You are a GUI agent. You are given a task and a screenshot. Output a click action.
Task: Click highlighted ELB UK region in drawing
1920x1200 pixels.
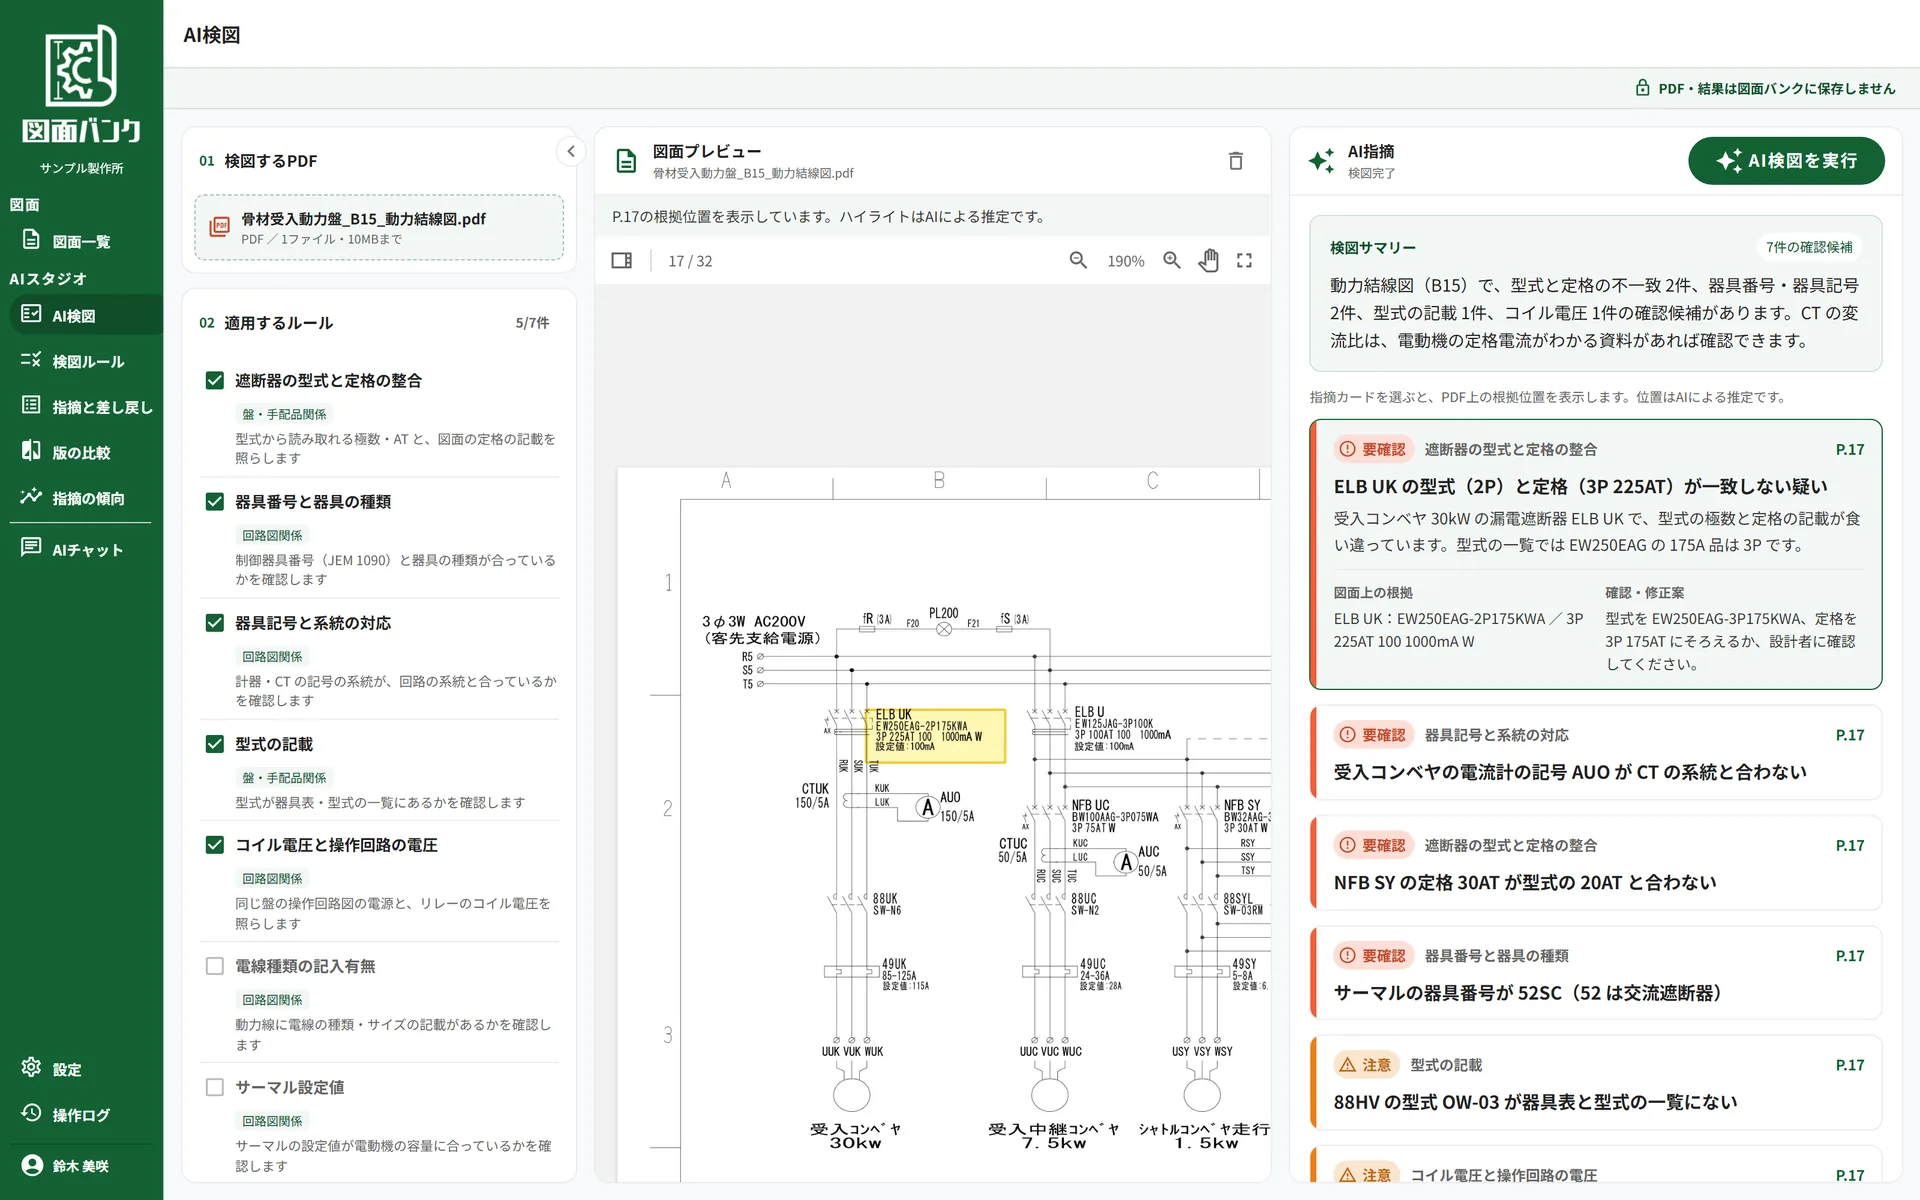click(935, 736)
